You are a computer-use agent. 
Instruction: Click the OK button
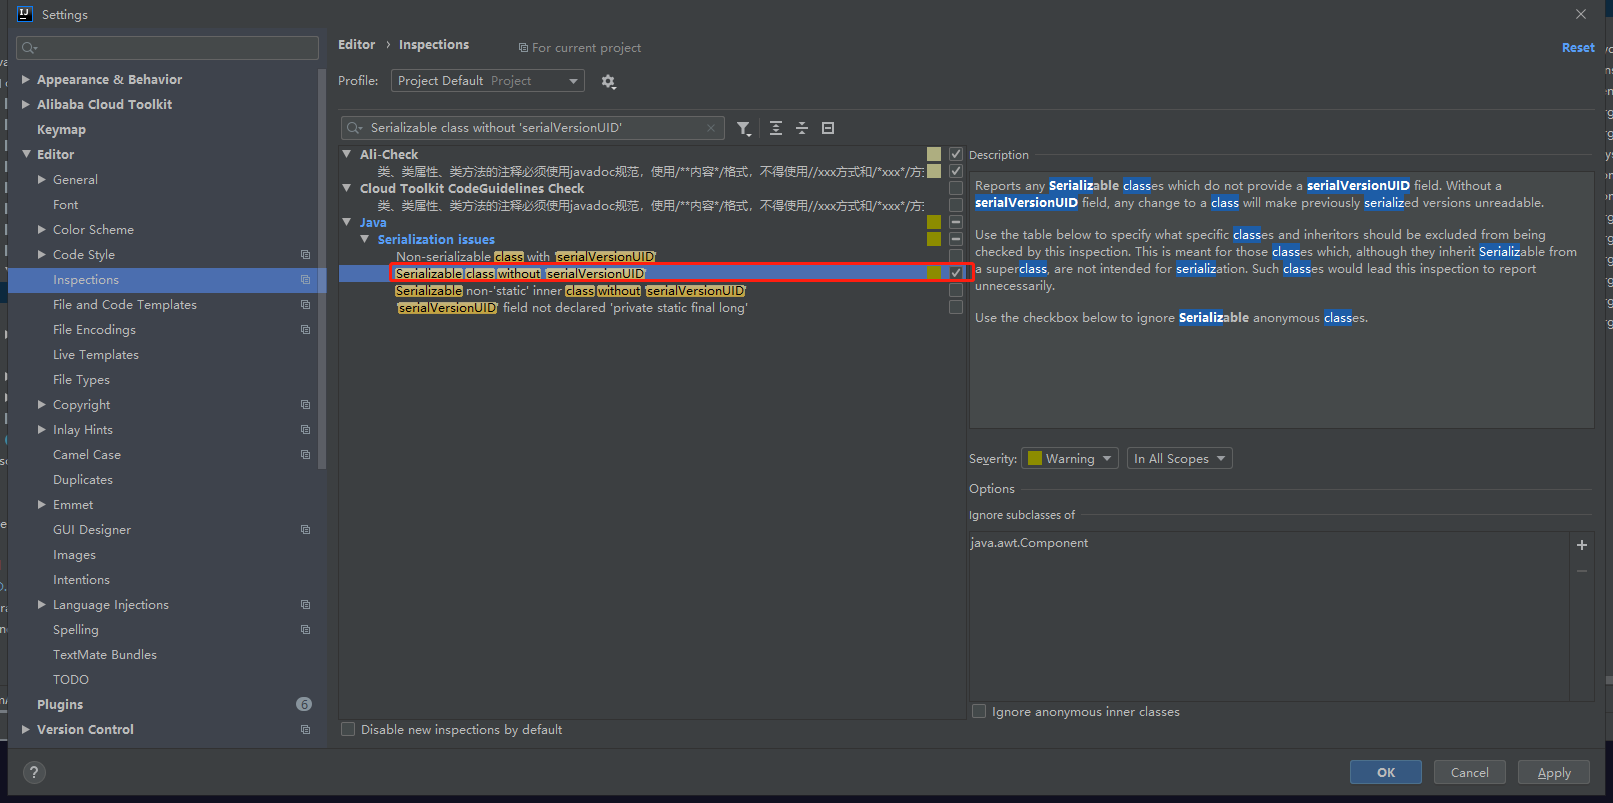(1386, 772)
